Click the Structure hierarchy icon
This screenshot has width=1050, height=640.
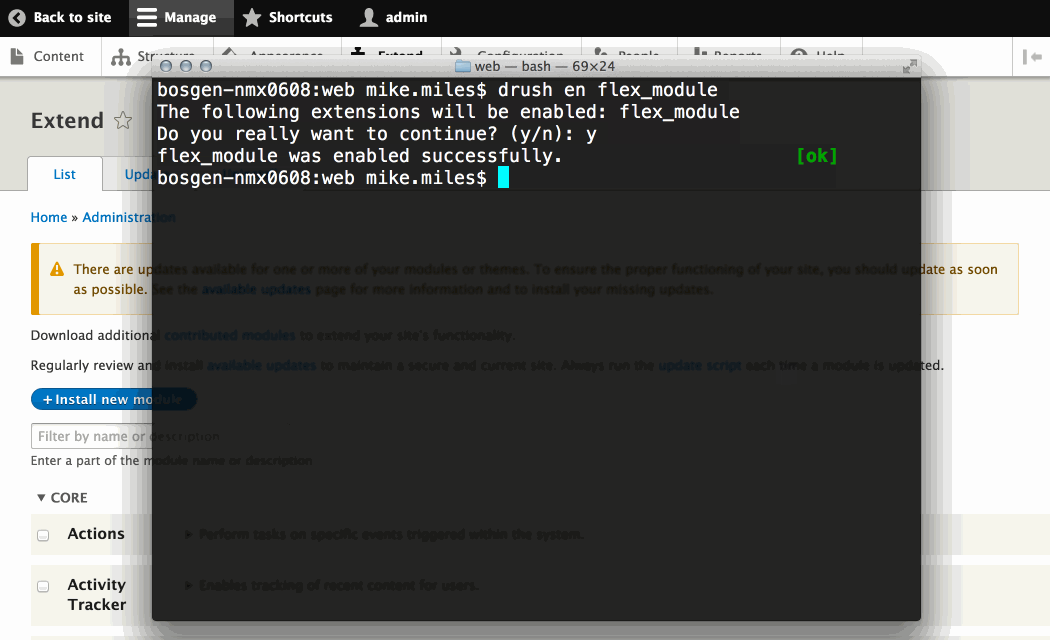(x=121, y=58)
